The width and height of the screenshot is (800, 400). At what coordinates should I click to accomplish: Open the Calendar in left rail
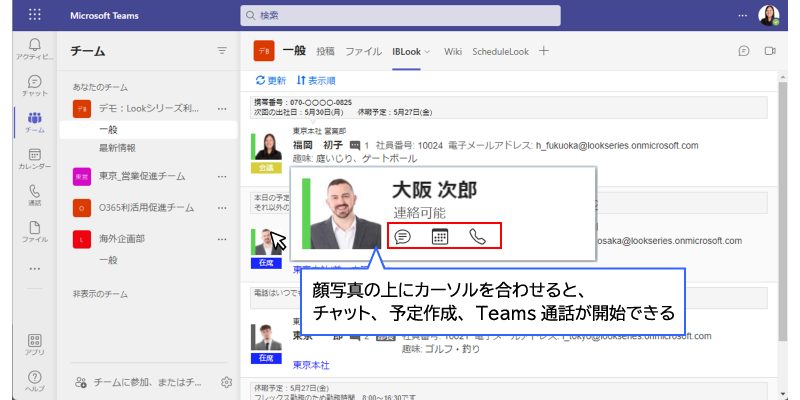point(34,159)
